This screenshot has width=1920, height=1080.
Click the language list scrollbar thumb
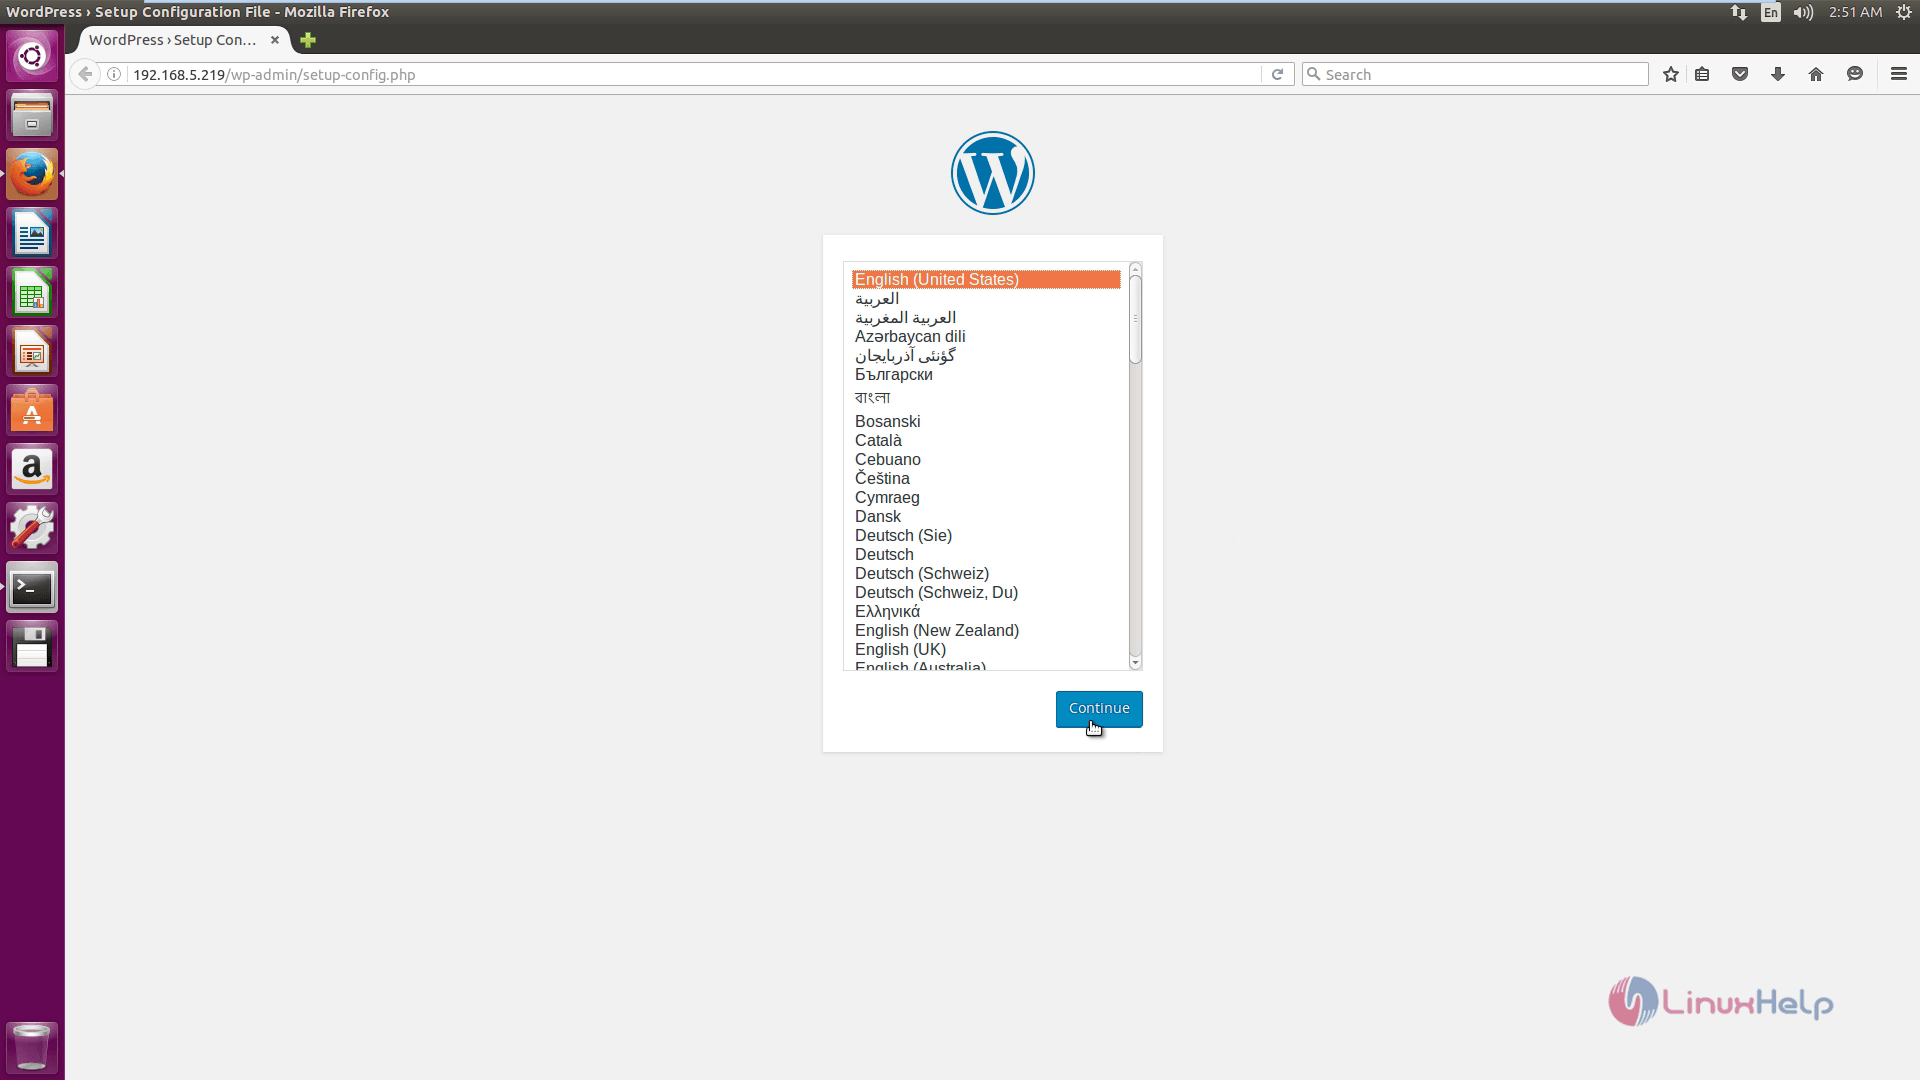[x=1135, y=319]
